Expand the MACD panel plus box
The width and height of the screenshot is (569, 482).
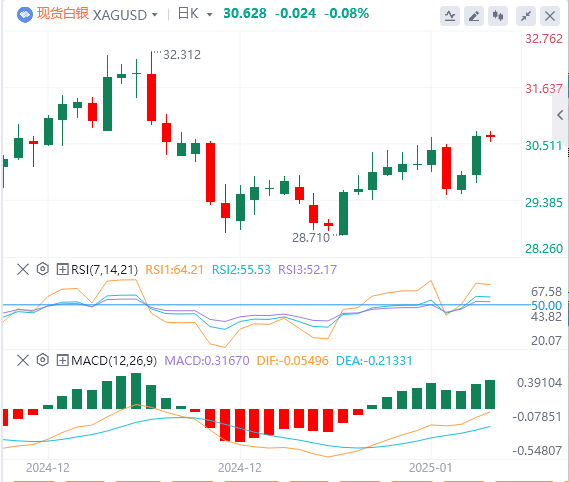[x=62, y=360]
